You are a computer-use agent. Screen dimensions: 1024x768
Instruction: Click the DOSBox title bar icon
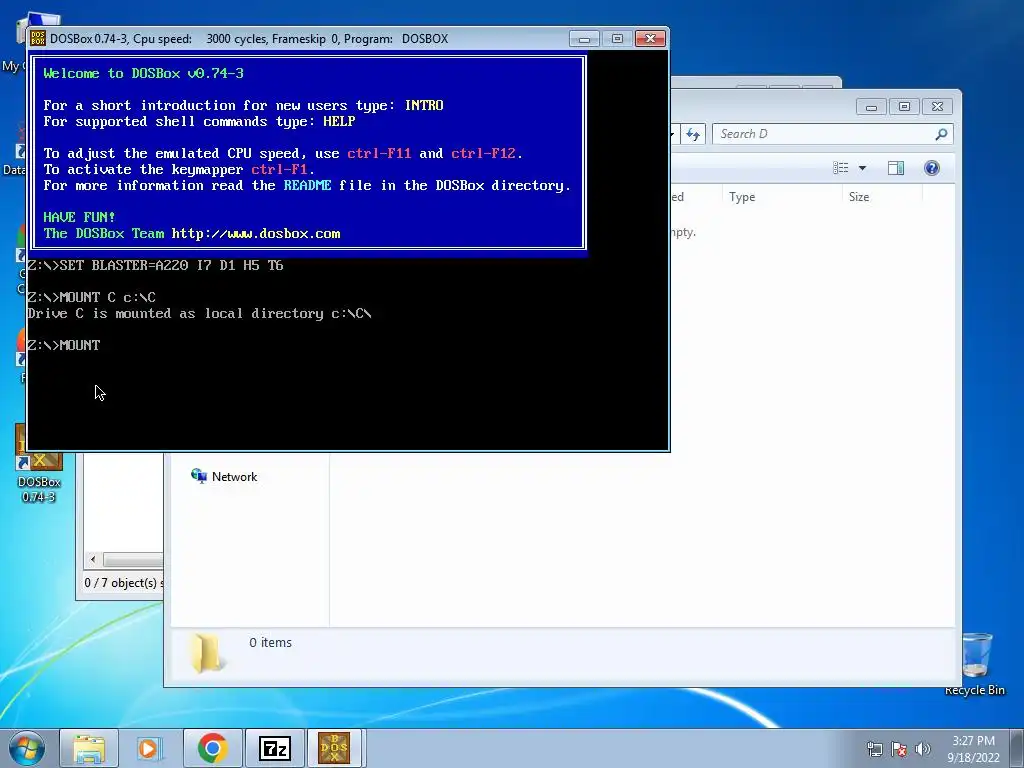pyautogui.click(x=39, y=39)
